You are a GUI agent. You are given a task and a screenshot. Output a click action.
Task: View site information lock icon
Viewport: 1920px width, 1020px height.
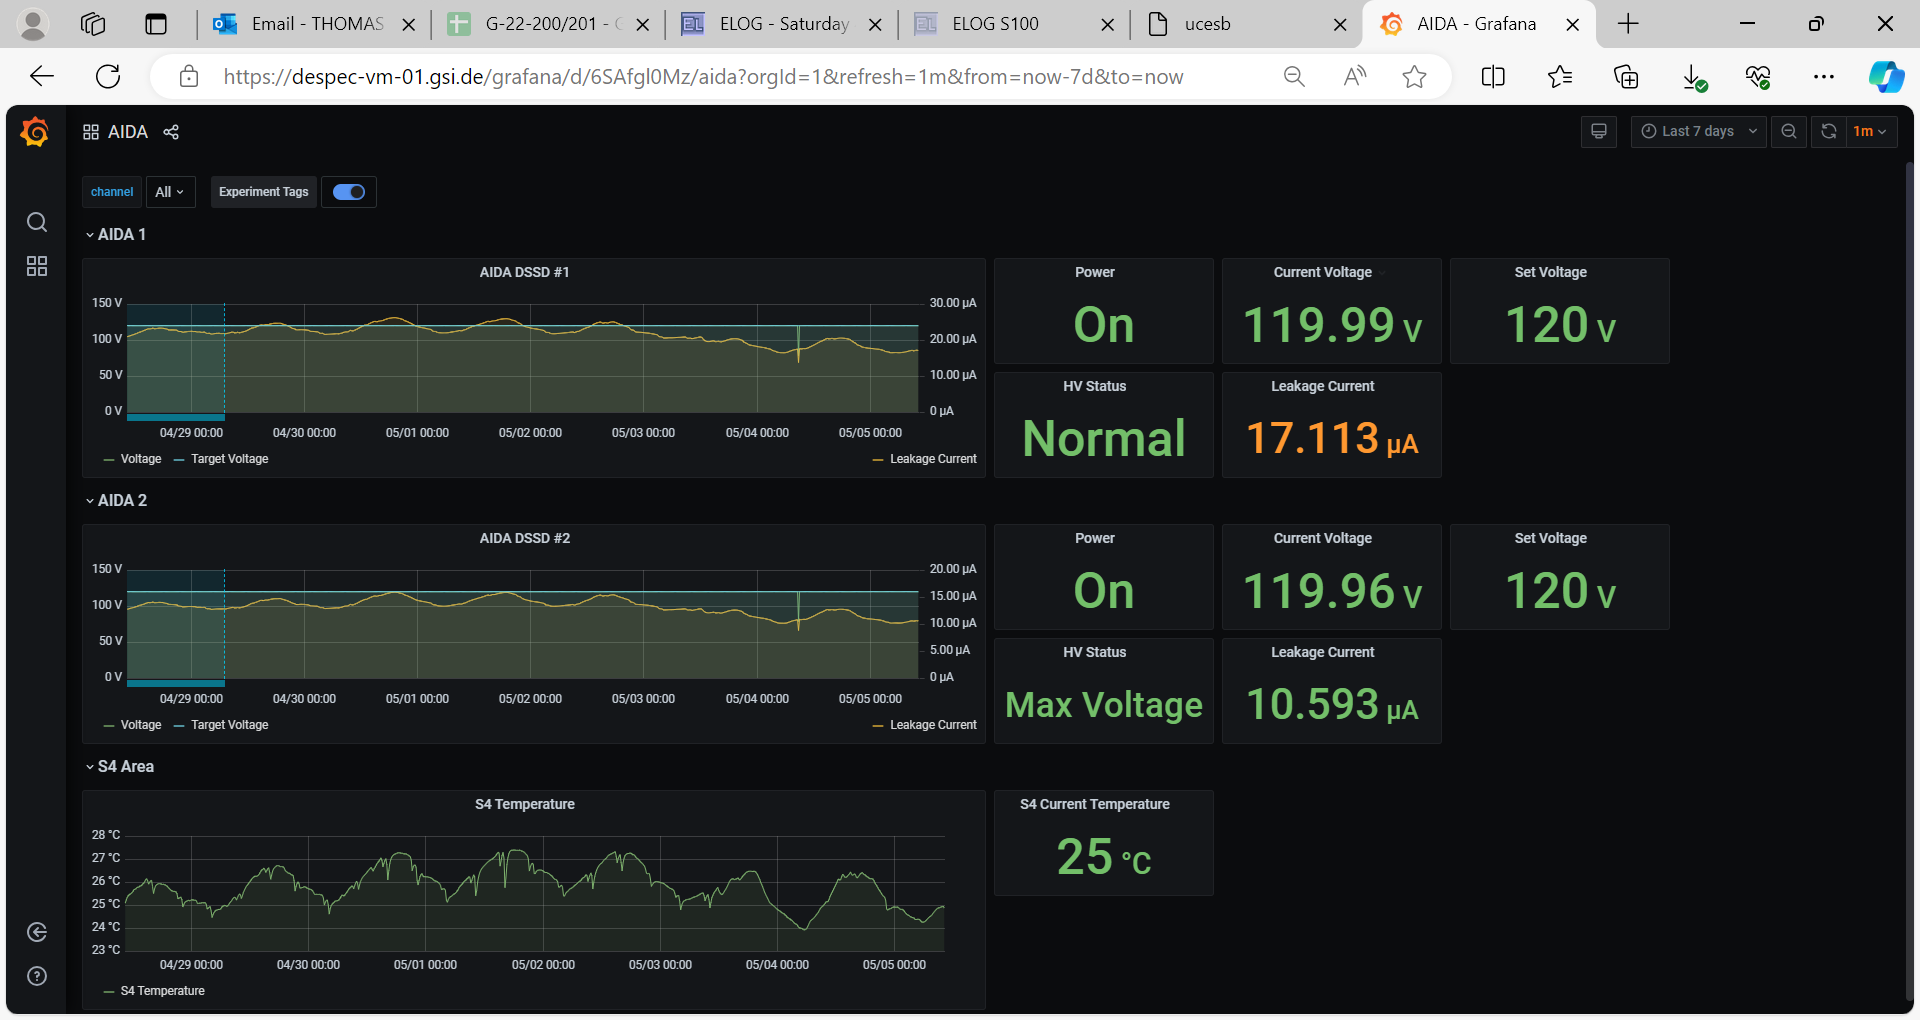pyautogui.click(x=188, y=77)
